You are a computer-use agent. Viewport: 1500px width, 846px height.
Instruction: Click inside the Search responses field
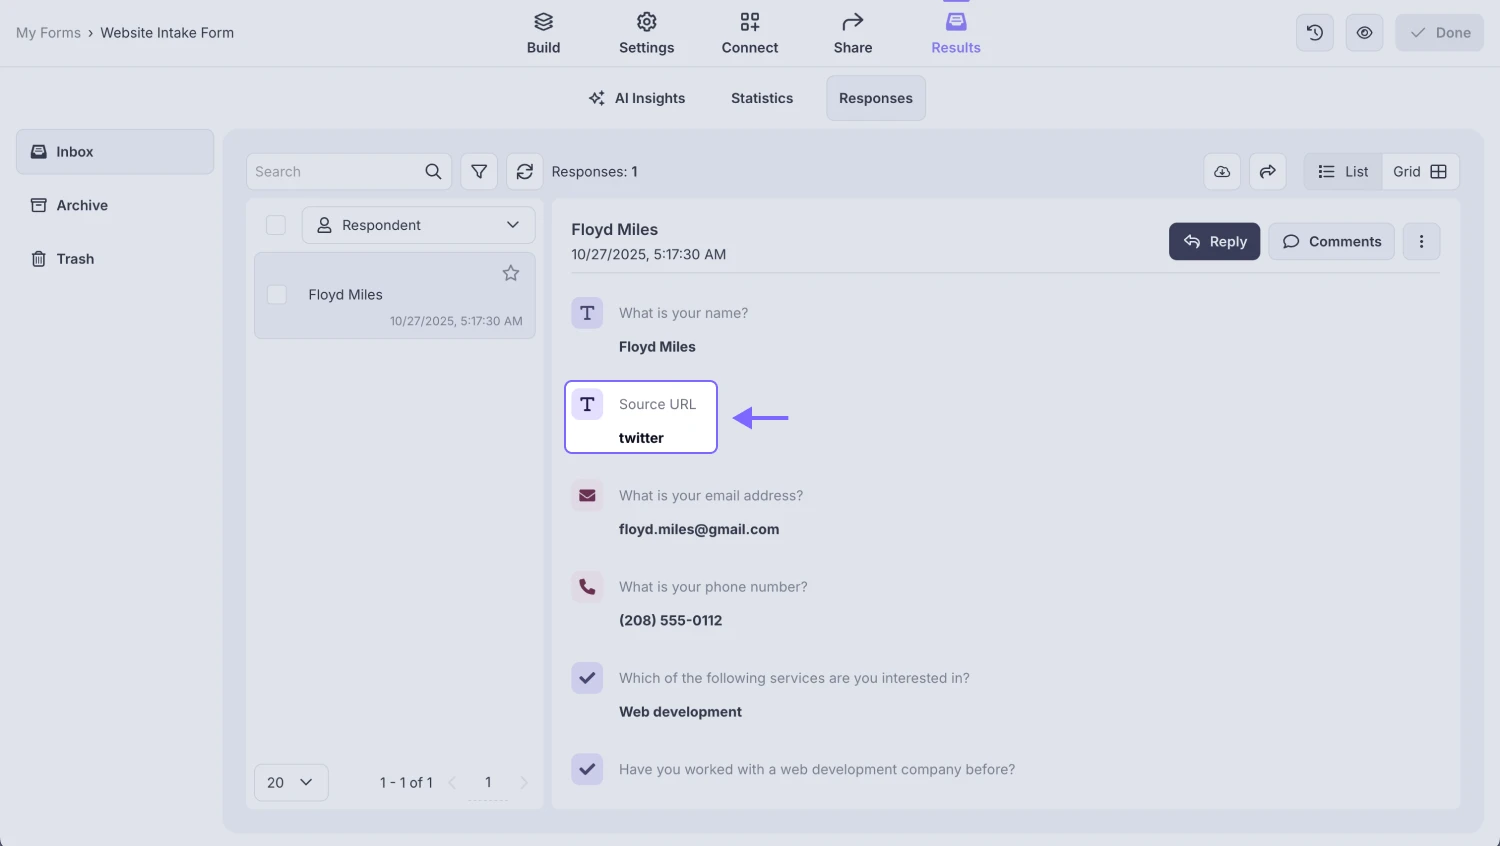point(340,171)
